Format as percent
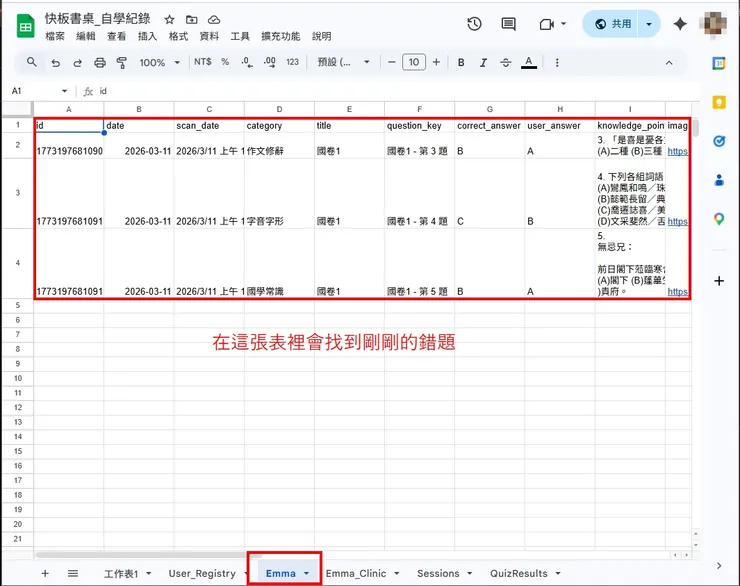The image size is (740, 586). click(225, 62)
